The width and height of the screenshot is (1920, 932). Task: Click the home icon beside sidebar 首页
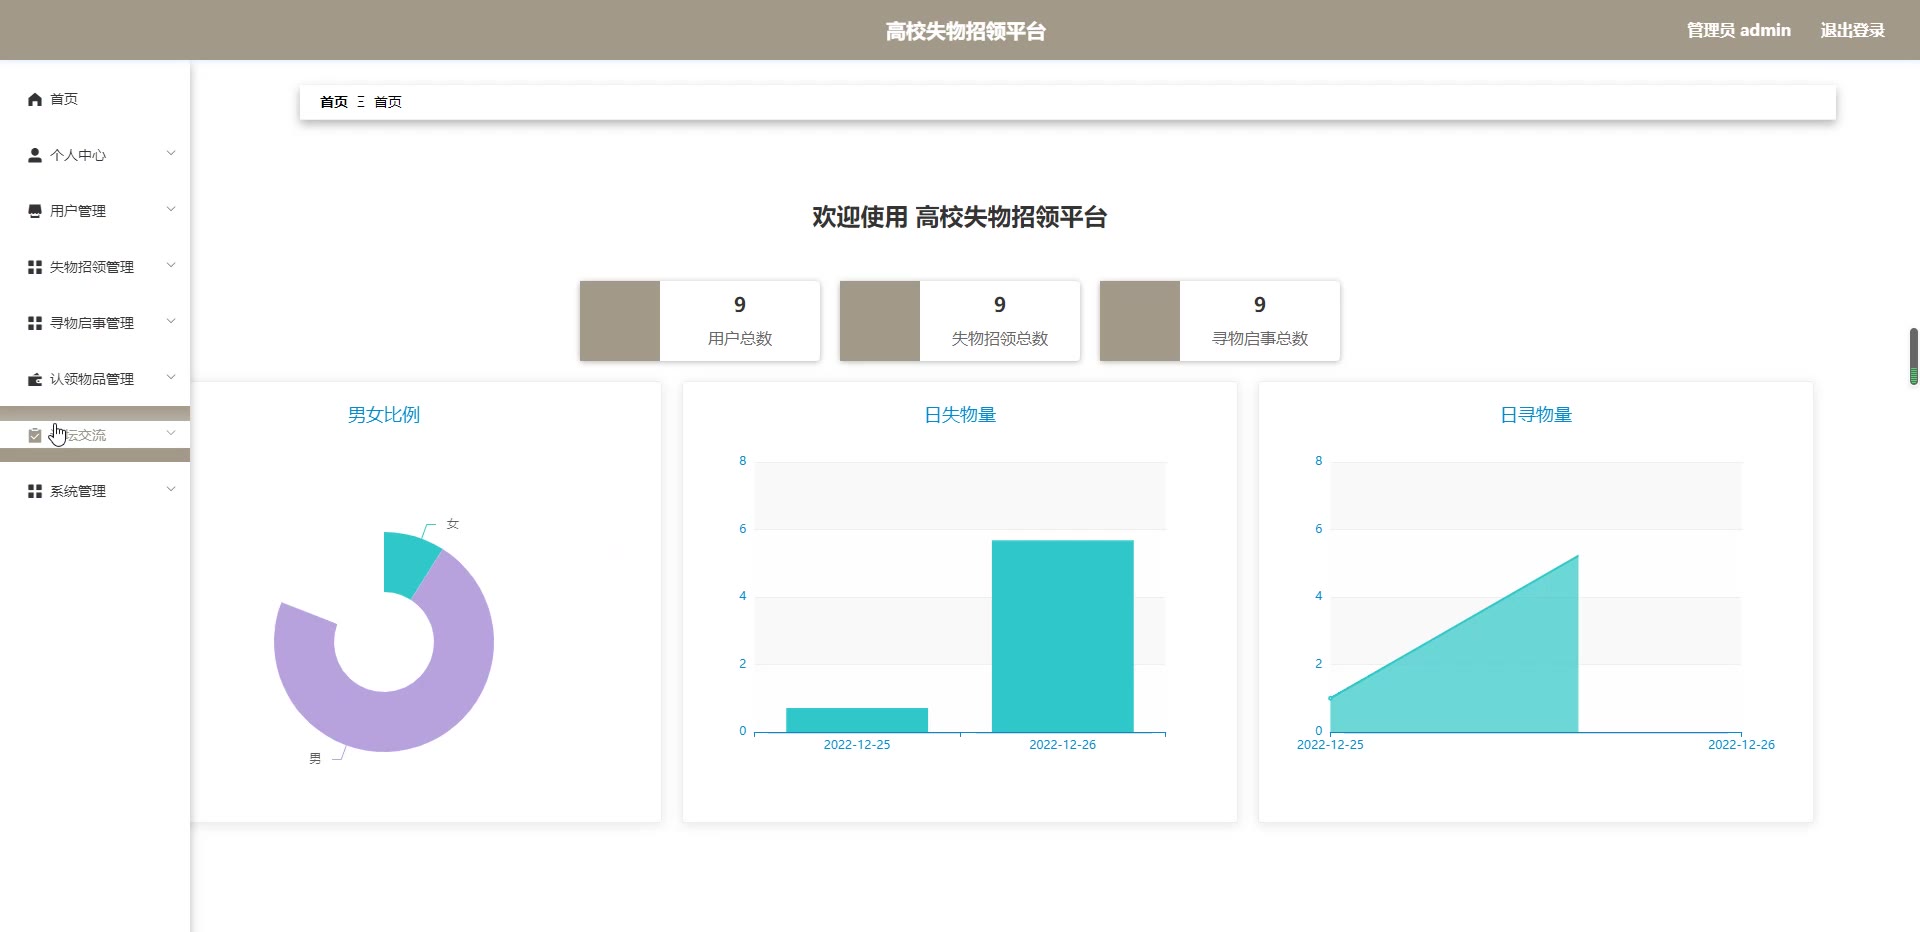click(x=35, y=99)
